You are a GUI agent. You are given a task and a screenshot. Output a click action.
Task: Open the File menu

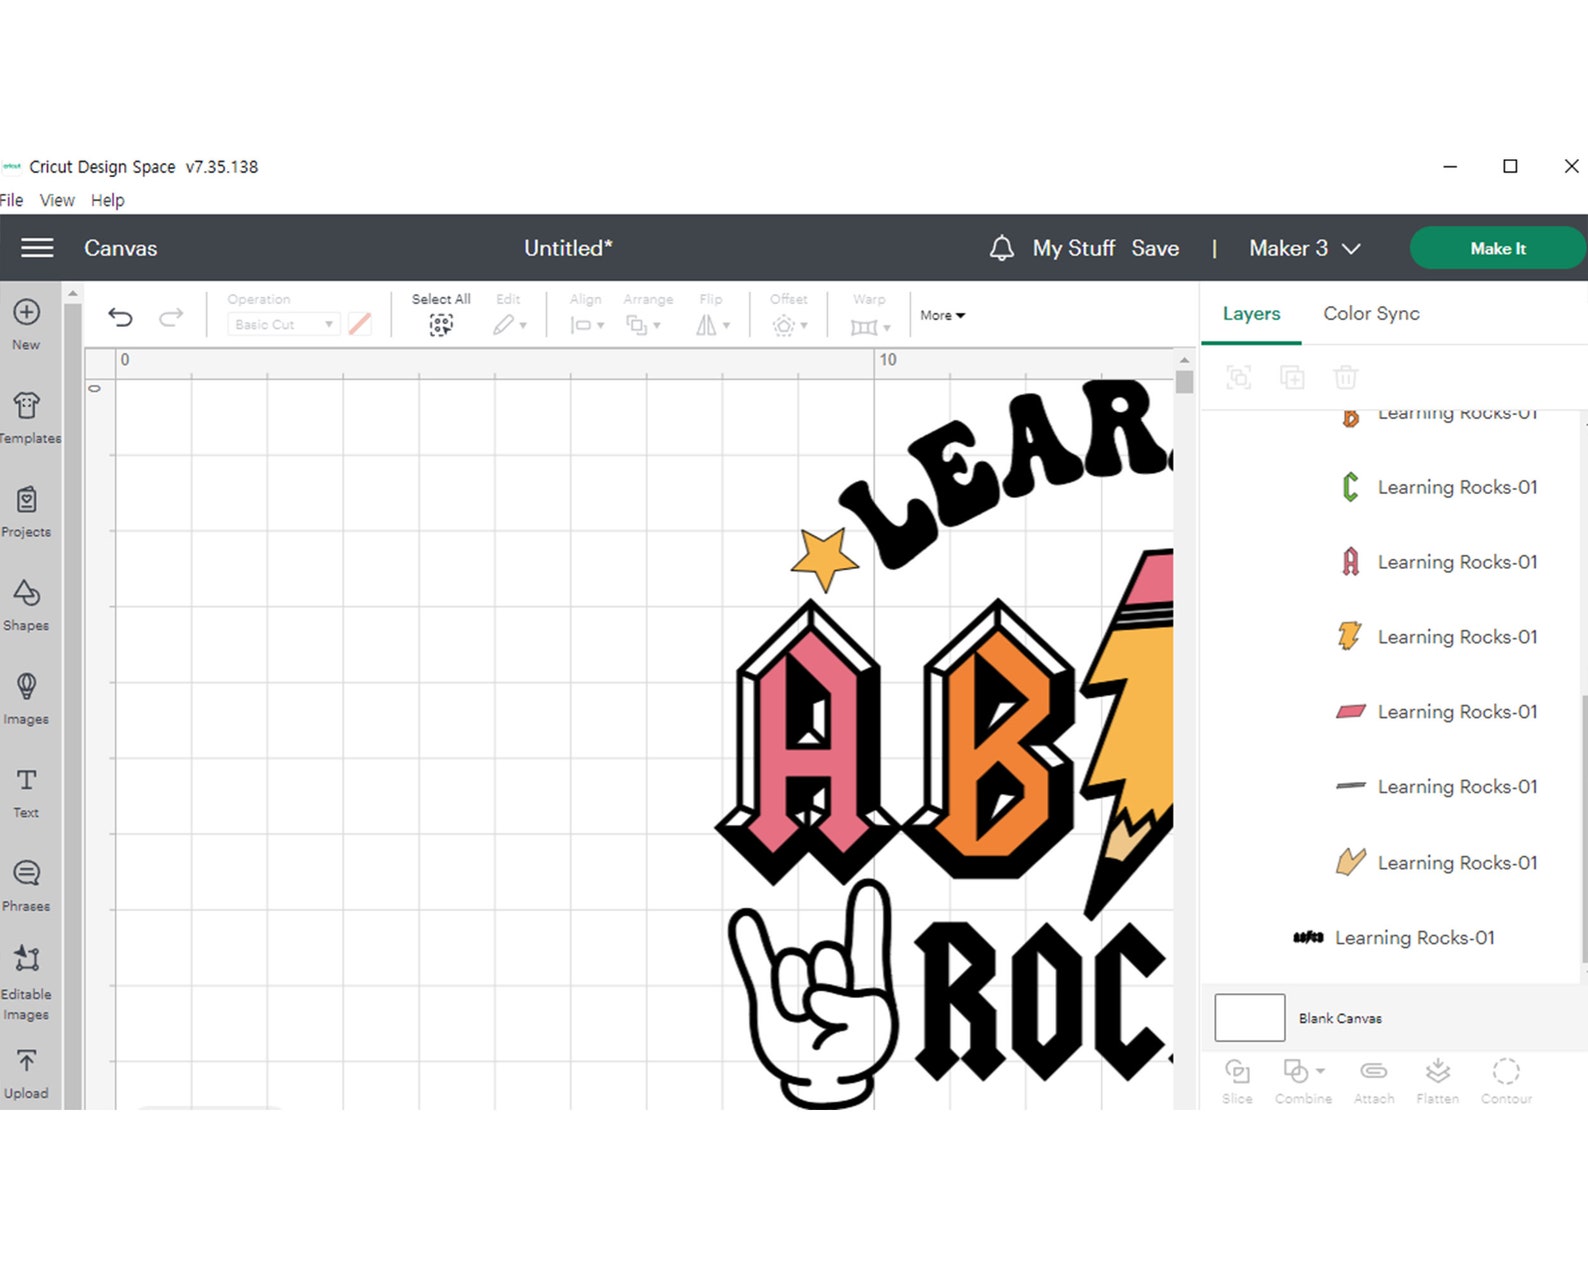(x=11, y=200)
